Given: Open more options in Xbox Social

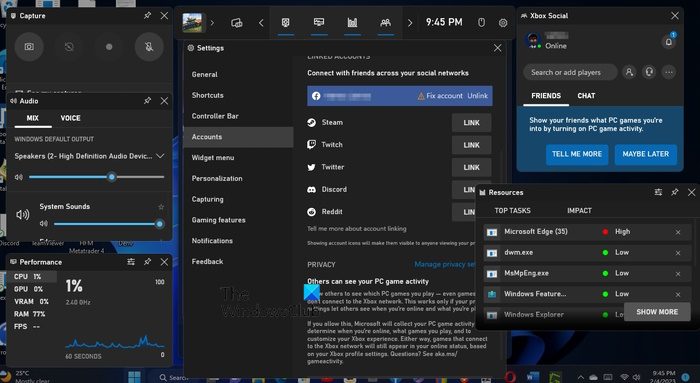Looking at the screenshot, I should pos(669,72).
